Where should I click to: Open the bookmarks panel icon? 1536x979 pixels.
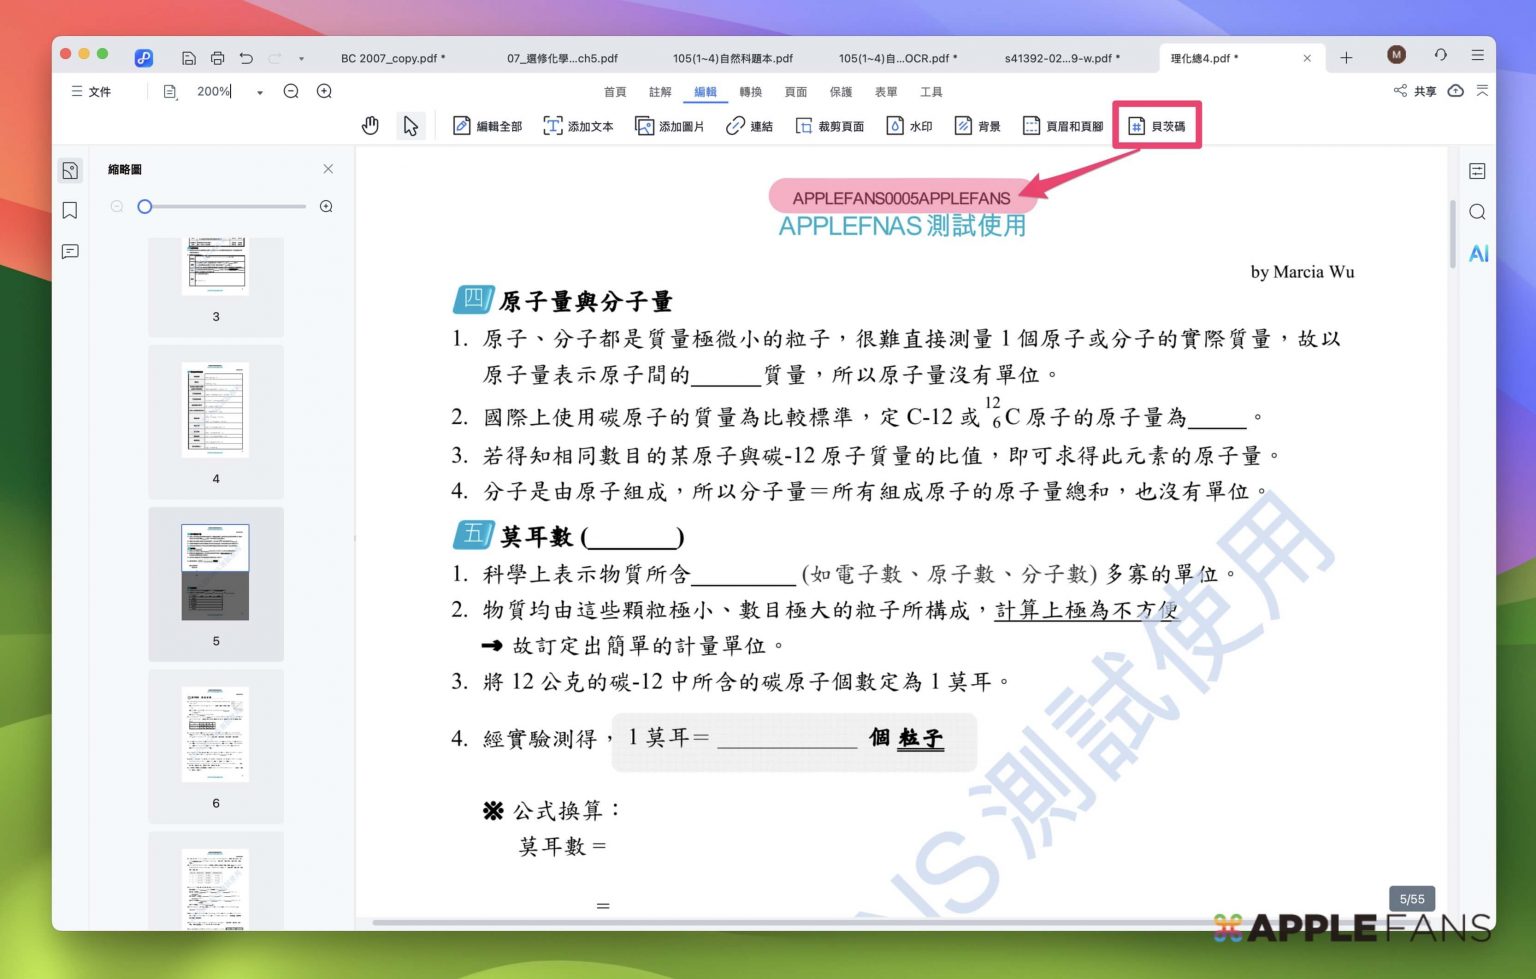click(70, 211)
